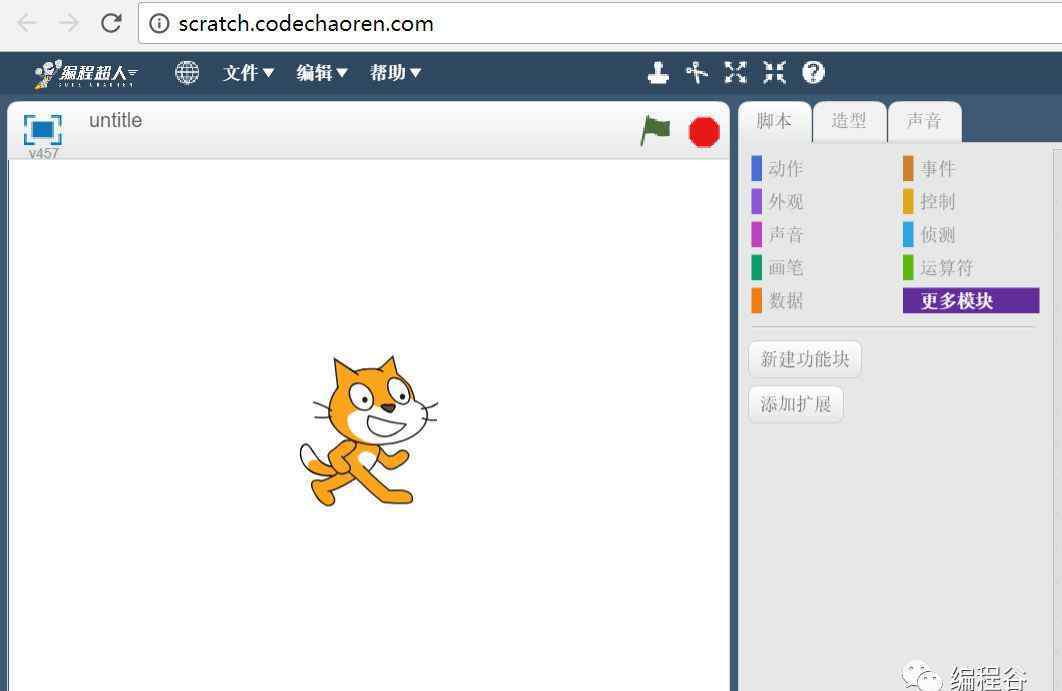The width and height of the screenshot is (1062, 691).
Task: Click the 添加扩展 button
Action: 796,404
